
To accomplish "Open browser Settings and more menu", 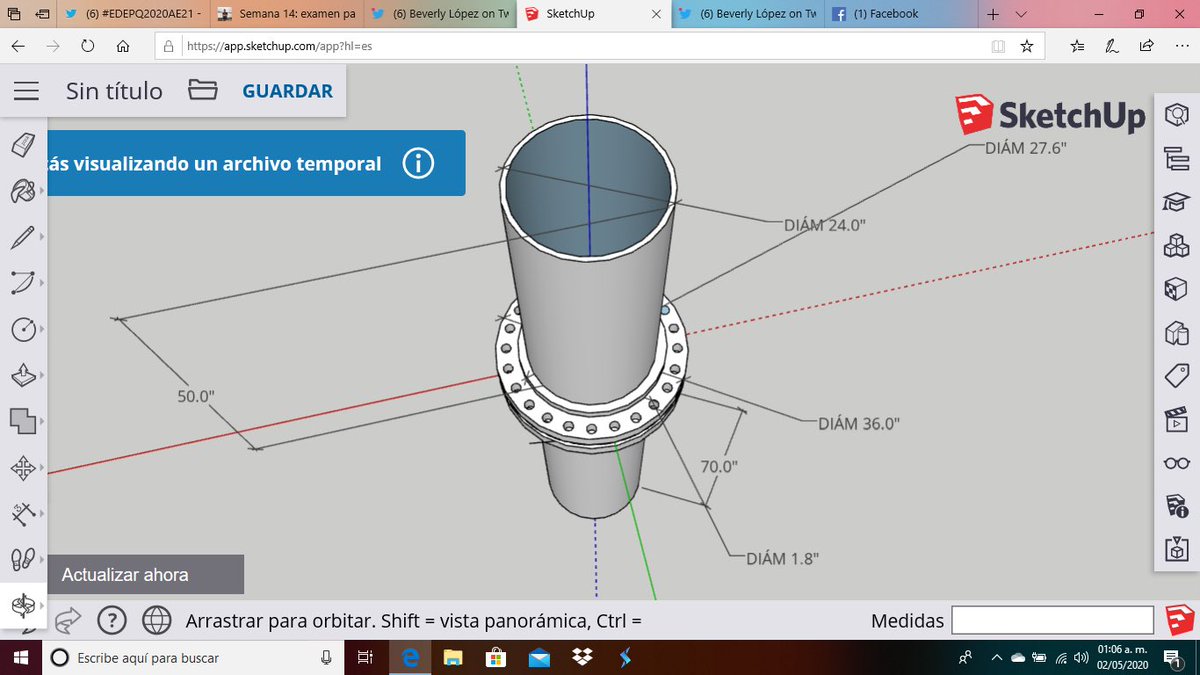I will click(x=1182, y=46).
